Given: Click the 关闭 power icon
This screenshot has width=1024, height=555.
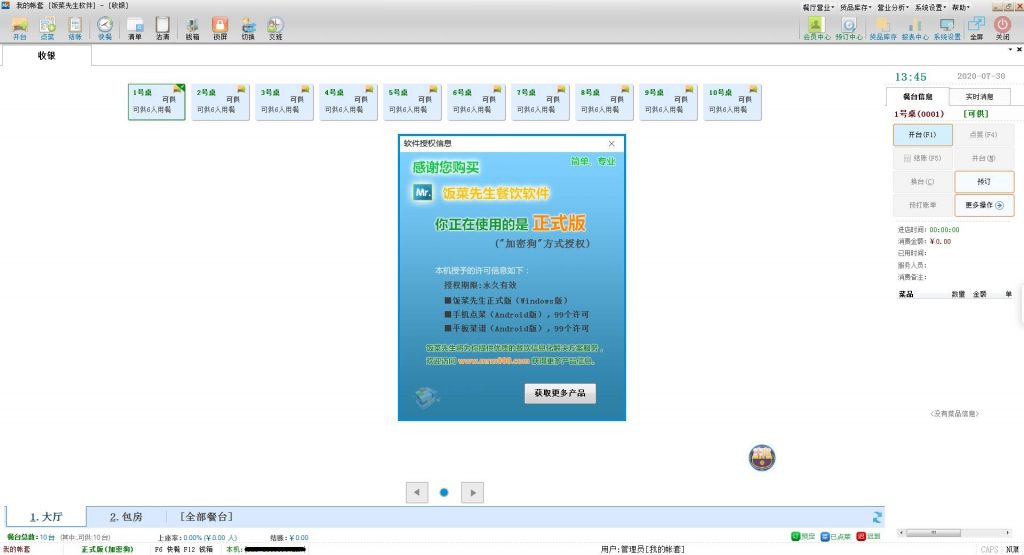Looking at the screenshot, I should click(1002, 28).
